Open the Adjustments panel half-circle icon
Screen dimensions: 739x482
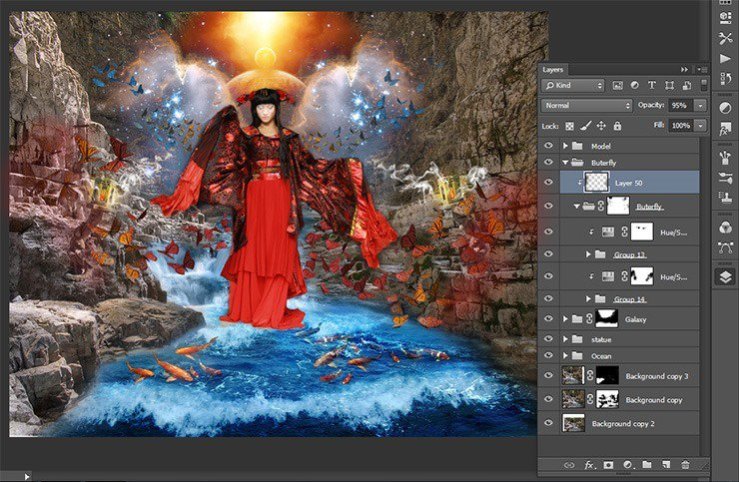pyautogui.click(x=725, y=108)
